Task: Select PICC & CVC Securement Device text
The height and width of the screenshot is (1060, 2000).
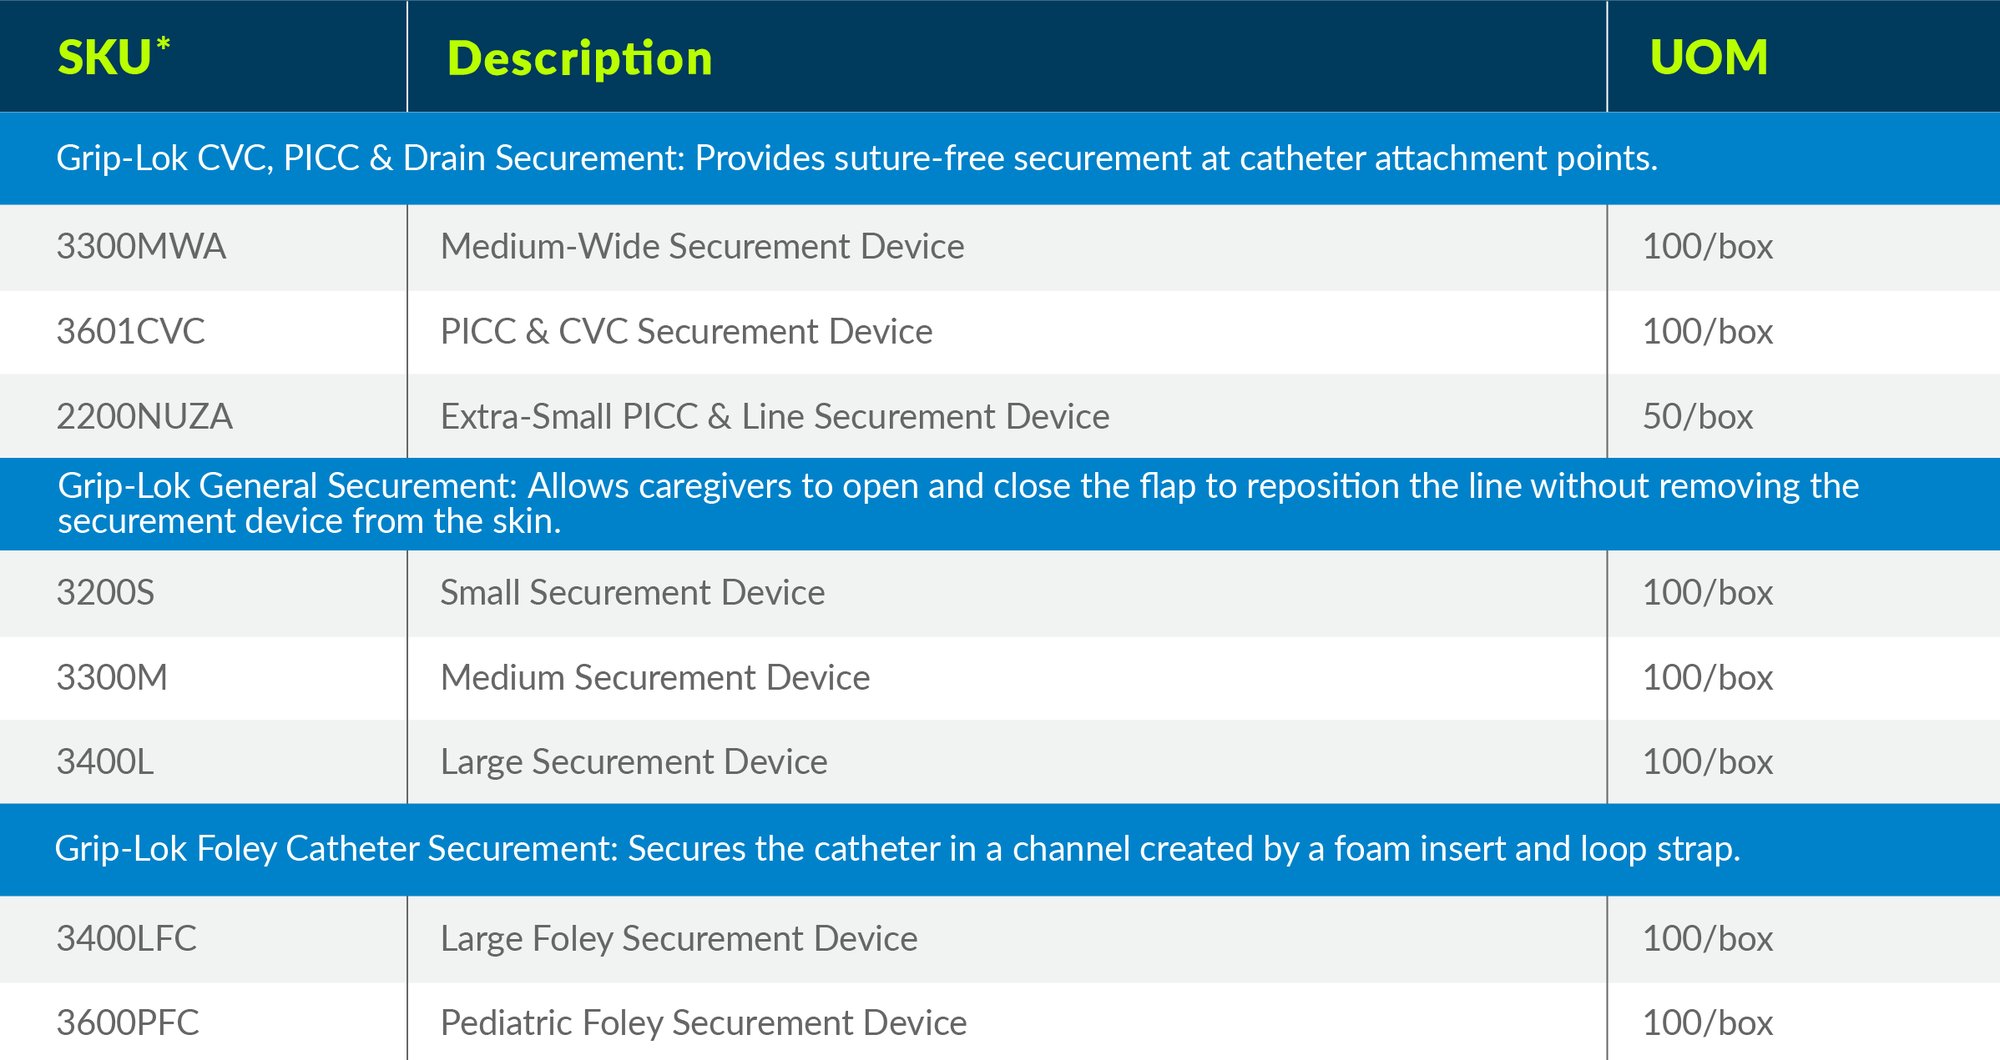Action: 686,331
